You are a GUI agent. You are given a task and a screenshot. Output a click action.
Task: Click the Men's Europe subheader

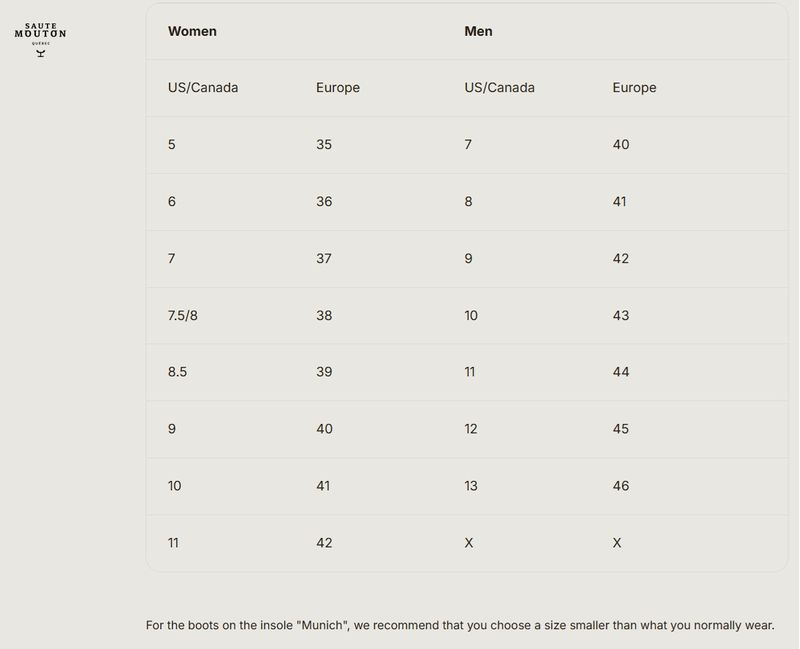click(x=634, y=88)
